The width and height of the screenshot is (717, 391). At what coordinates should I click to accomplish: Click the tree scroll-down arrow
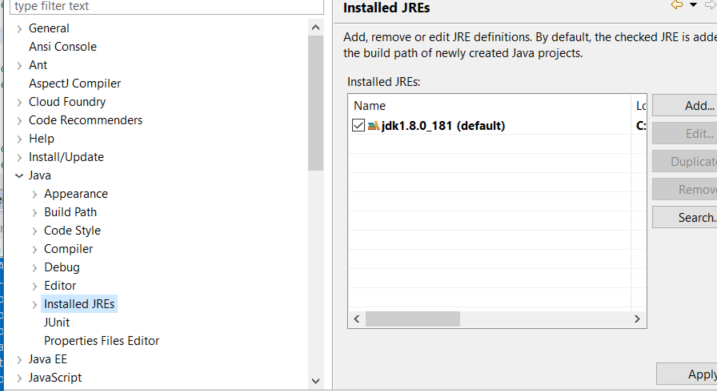pyautogui.click(x=316, y=380)
